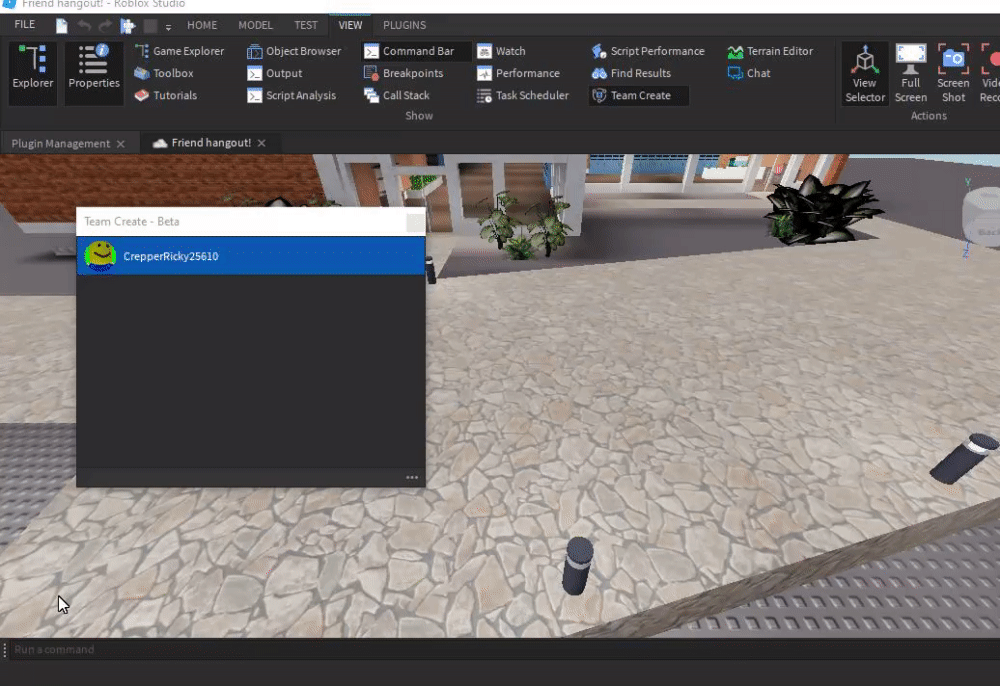Open Task Scheduler

pyautogui.click(x=523, y=96)
